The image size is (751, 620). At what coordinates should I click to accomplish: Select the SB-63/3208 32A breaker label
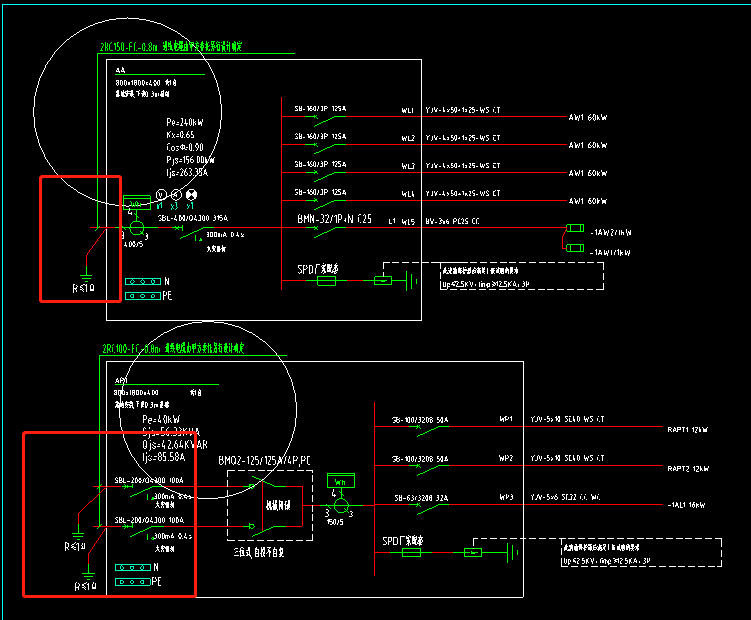(421, 498)
